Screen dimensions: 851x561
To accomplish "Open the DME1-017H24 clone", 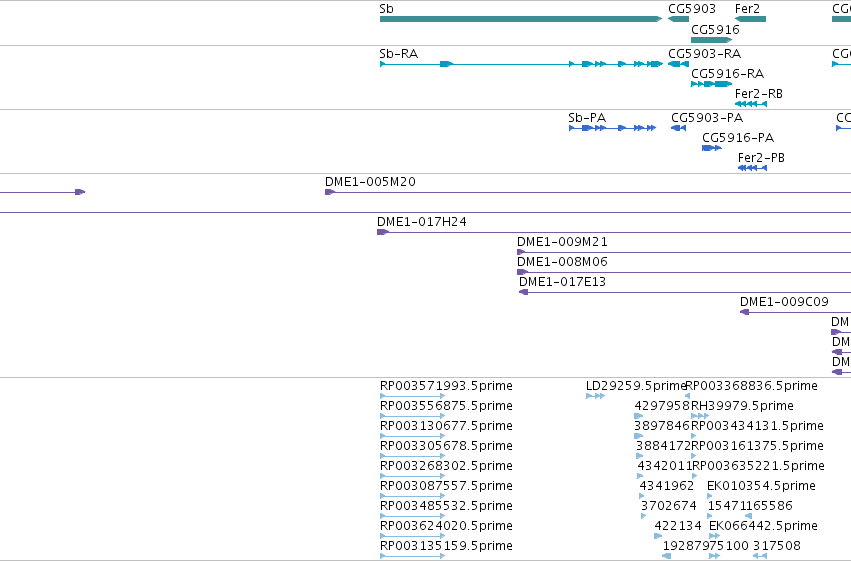I will (614, 232).
